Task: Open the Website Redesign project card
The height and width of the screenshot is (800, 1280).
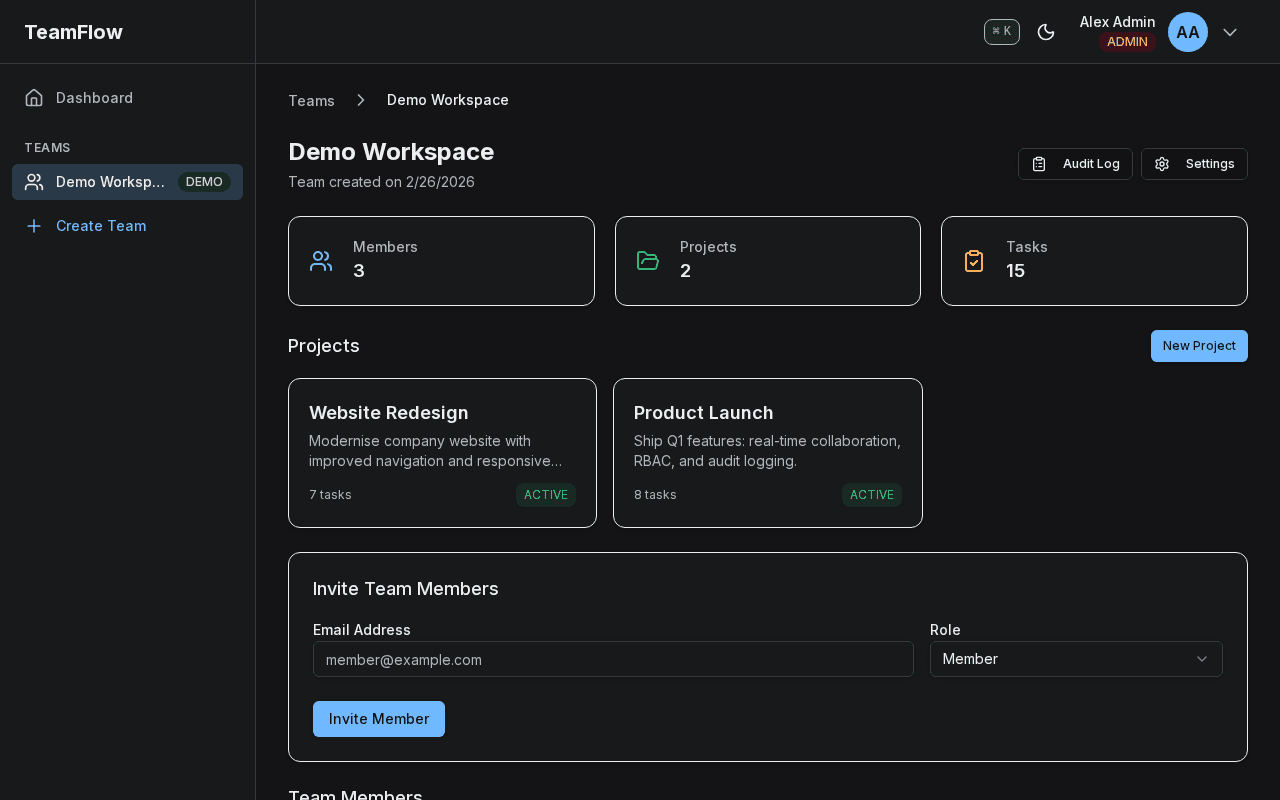Action: click(442, 452)
